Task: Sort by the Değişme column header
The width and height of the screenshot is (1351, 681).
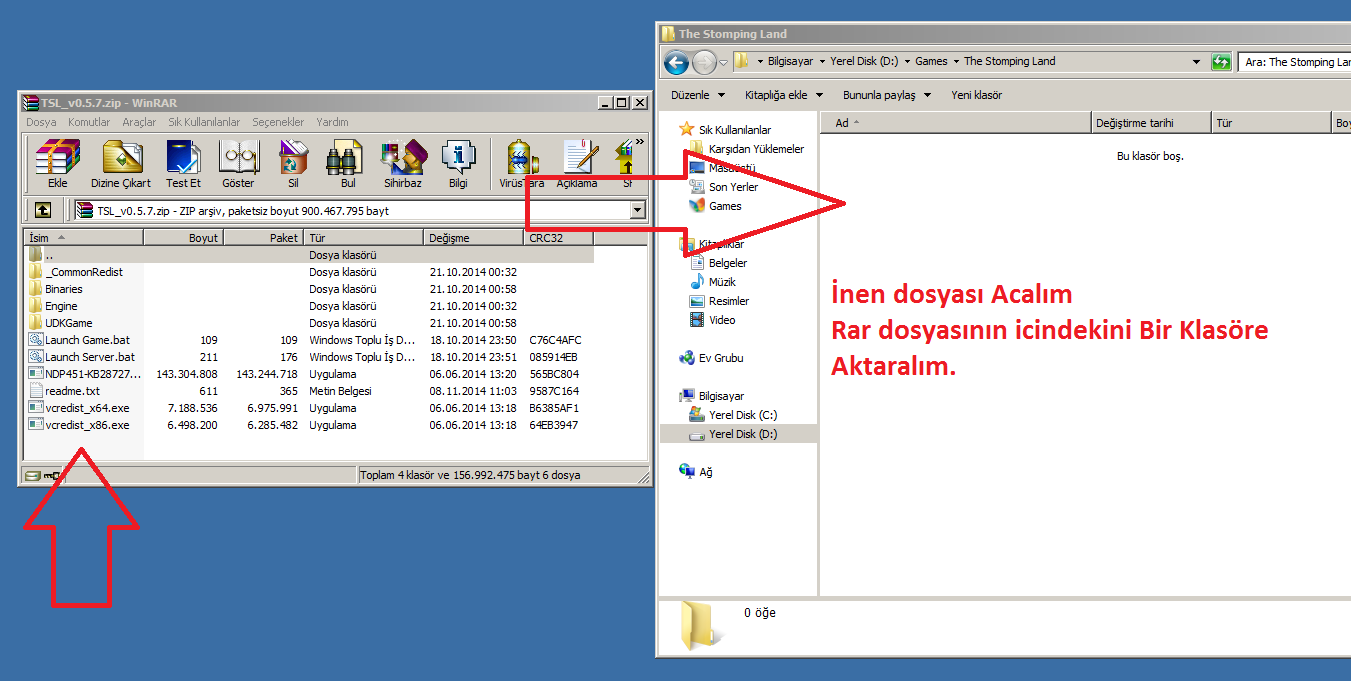Action: coord(473,238)
